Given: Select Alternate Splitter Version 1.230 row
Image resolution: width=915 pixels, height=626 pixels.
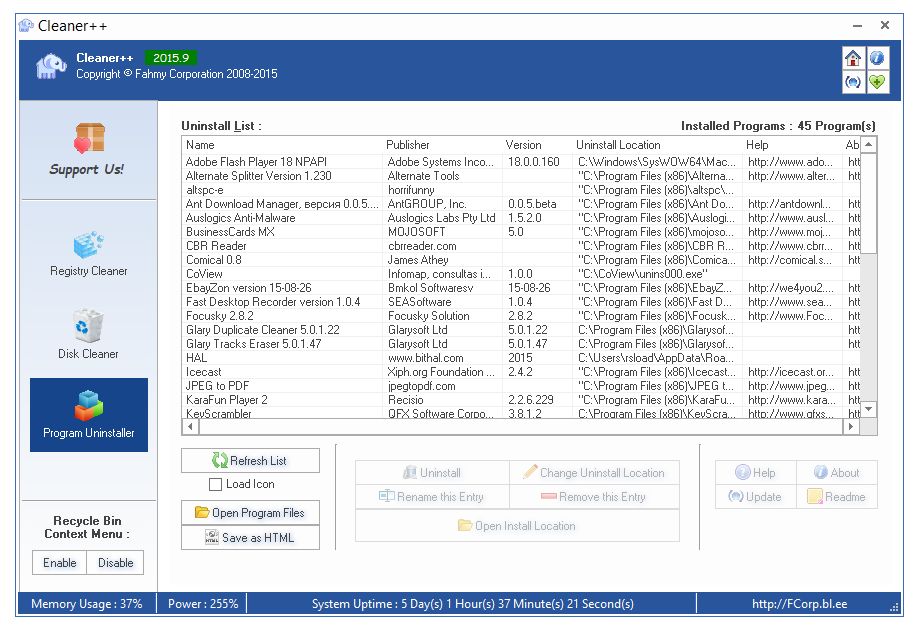Looking at the screenshot, I should (521, 176).
